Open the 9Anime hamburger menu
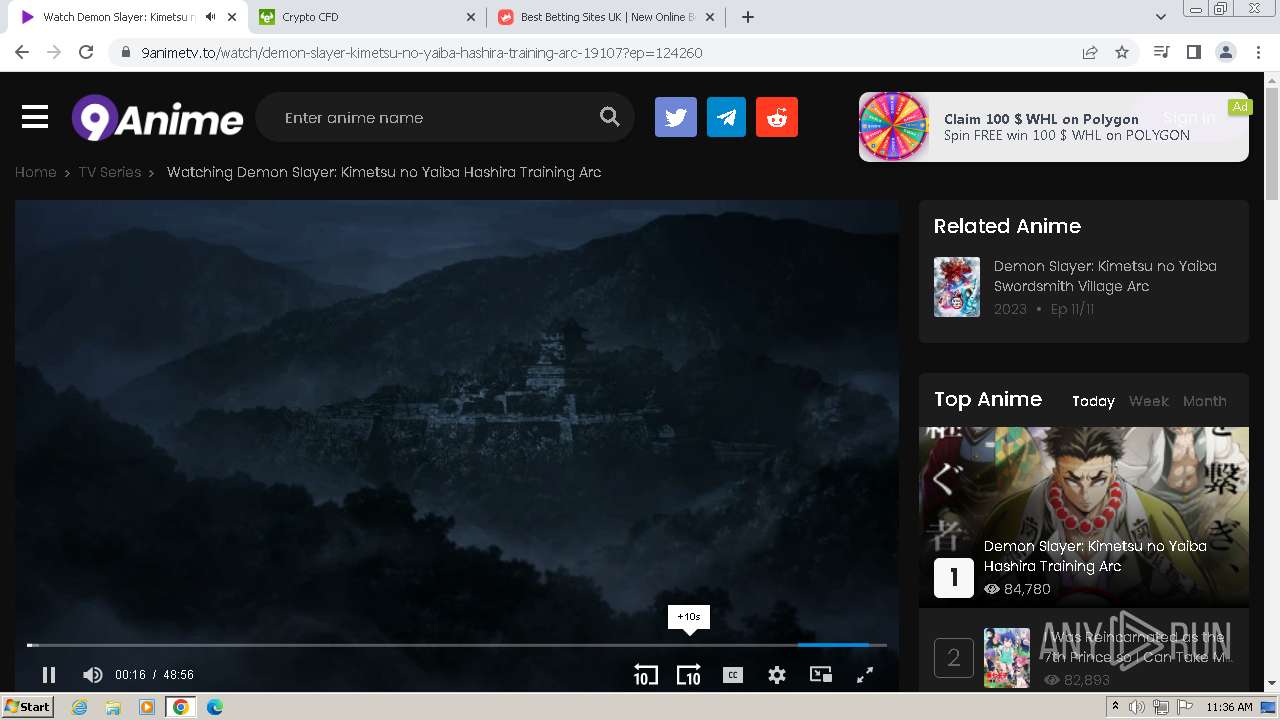1280x720 pixels. tap(35, 117)
